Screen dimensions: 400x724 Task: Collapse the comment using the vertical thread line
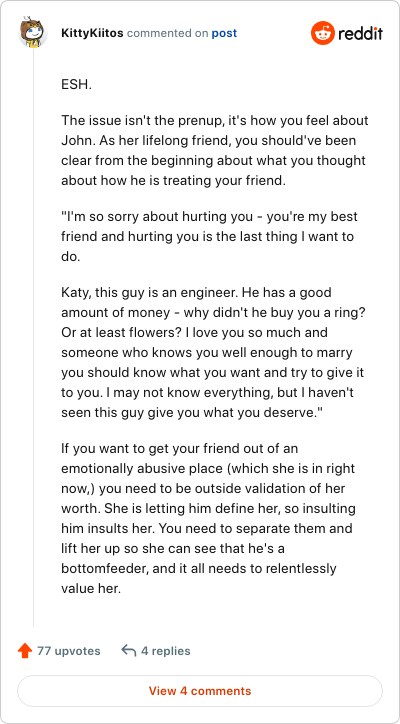tap(33, 338)
